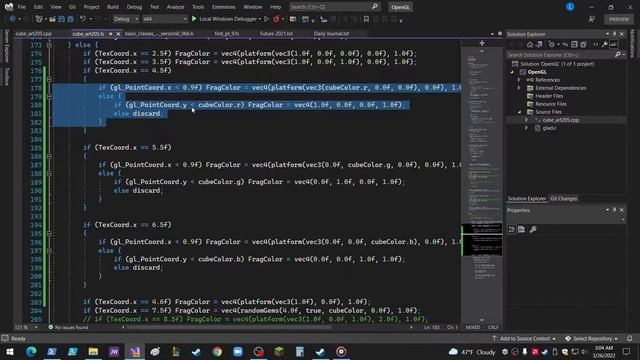Click the Visual Studio search box
The width and height of the screenshot is (640, 360).
point(334,7)
